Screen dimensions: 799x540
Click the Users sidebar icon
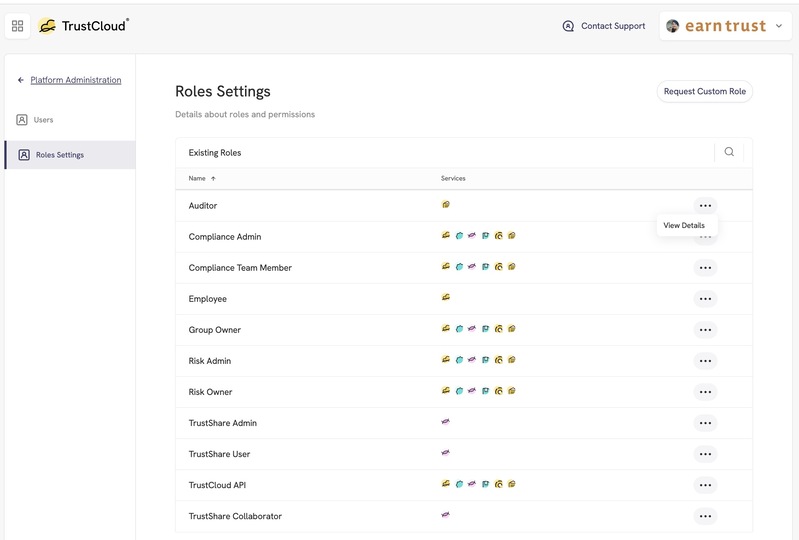point(22,120)
